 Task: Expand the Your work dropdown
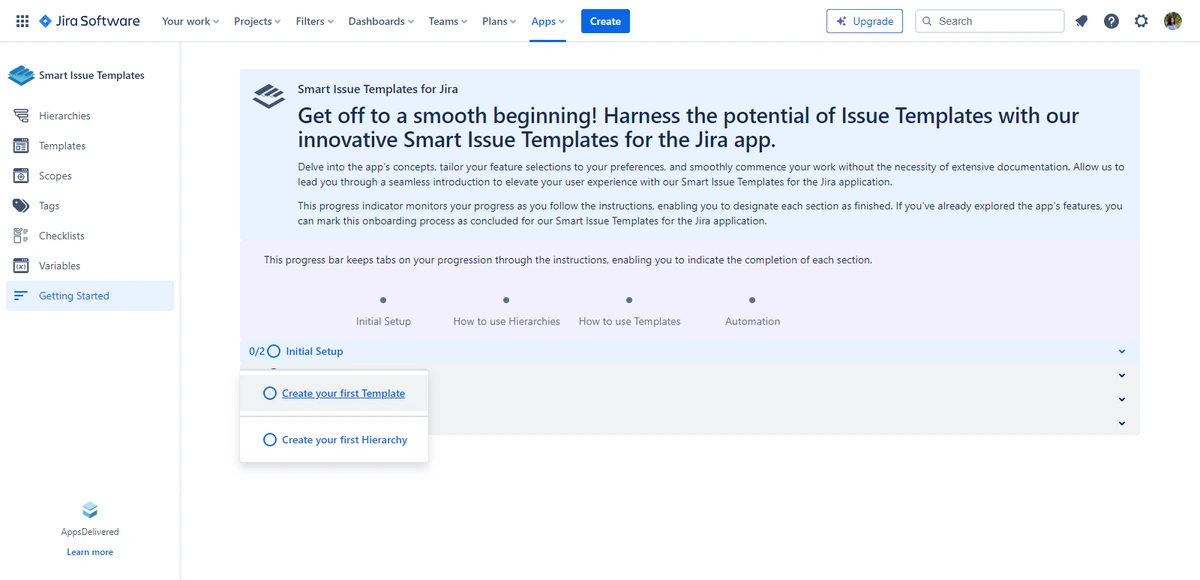click(190, 21)
